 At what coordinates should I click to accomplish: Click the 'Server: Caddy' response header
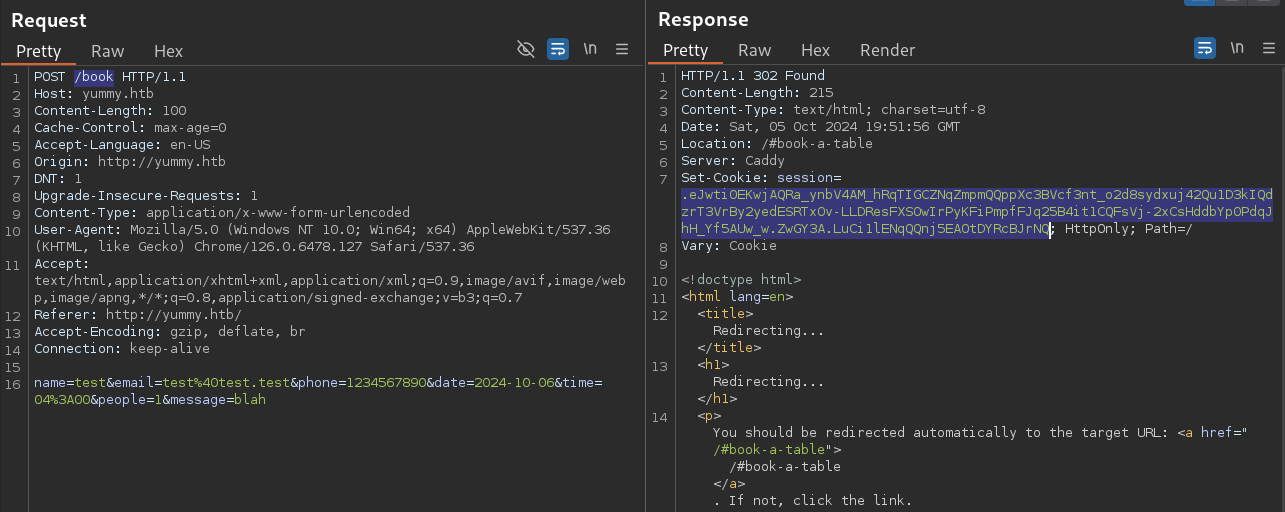tap(733, 161)
